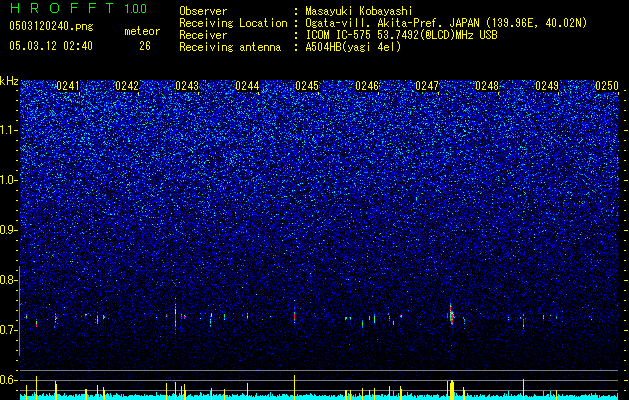The image size is (629, 400).
Task: Click the A504HB(yagi 4el) antenna text
Action: (353, 47)
